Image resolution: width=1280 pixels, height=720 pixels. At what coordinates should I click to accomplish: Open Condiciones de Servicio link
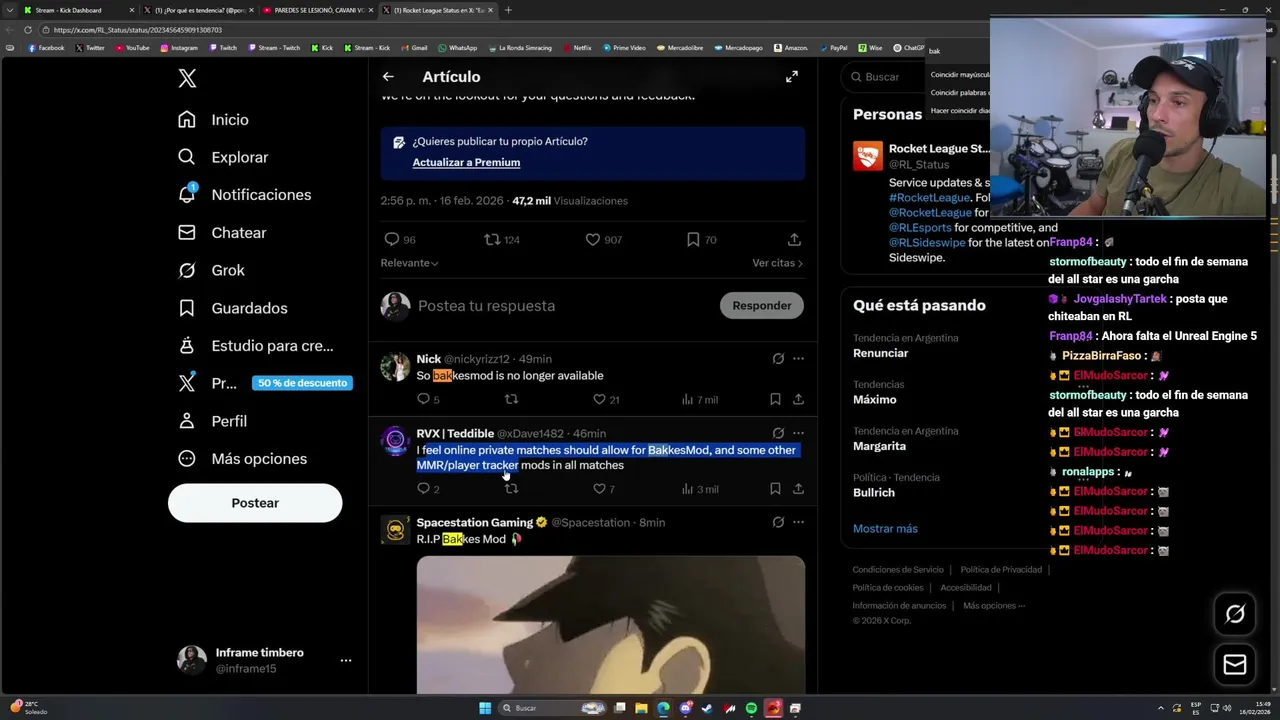click(898, 570)
